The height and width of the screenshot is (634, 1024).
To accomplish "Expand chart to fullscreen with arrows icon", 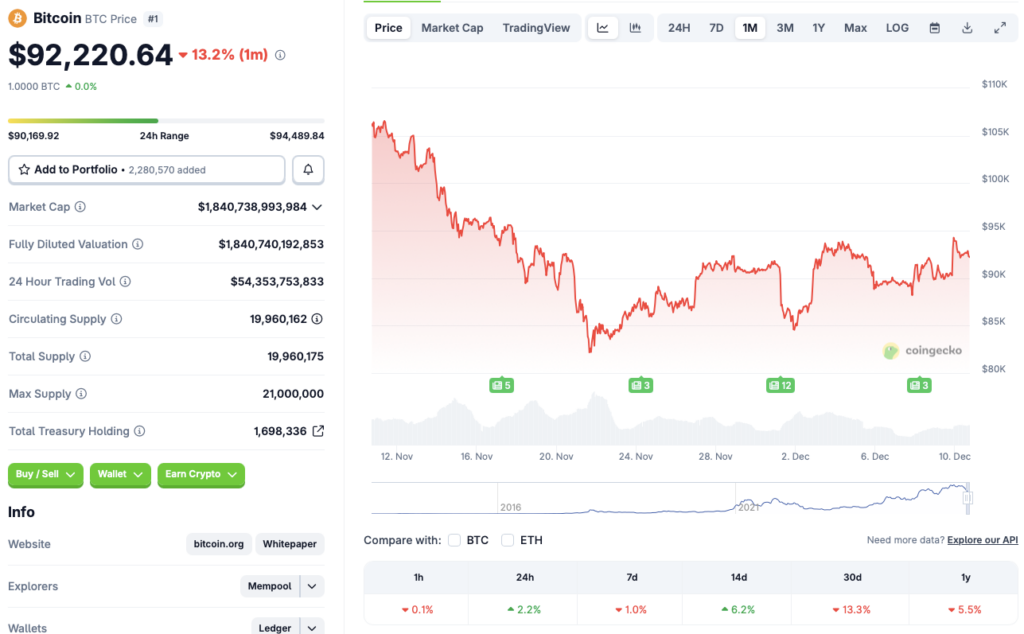I will (x=1000, y=27).
